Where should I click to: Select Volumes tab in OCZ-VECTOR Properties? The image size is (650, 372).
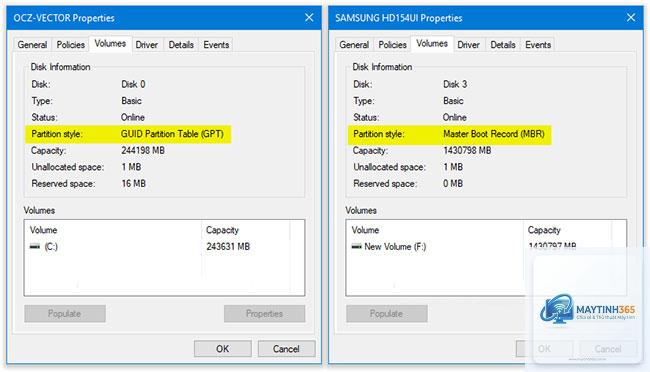pyautogui.click(x=110, y=44)
